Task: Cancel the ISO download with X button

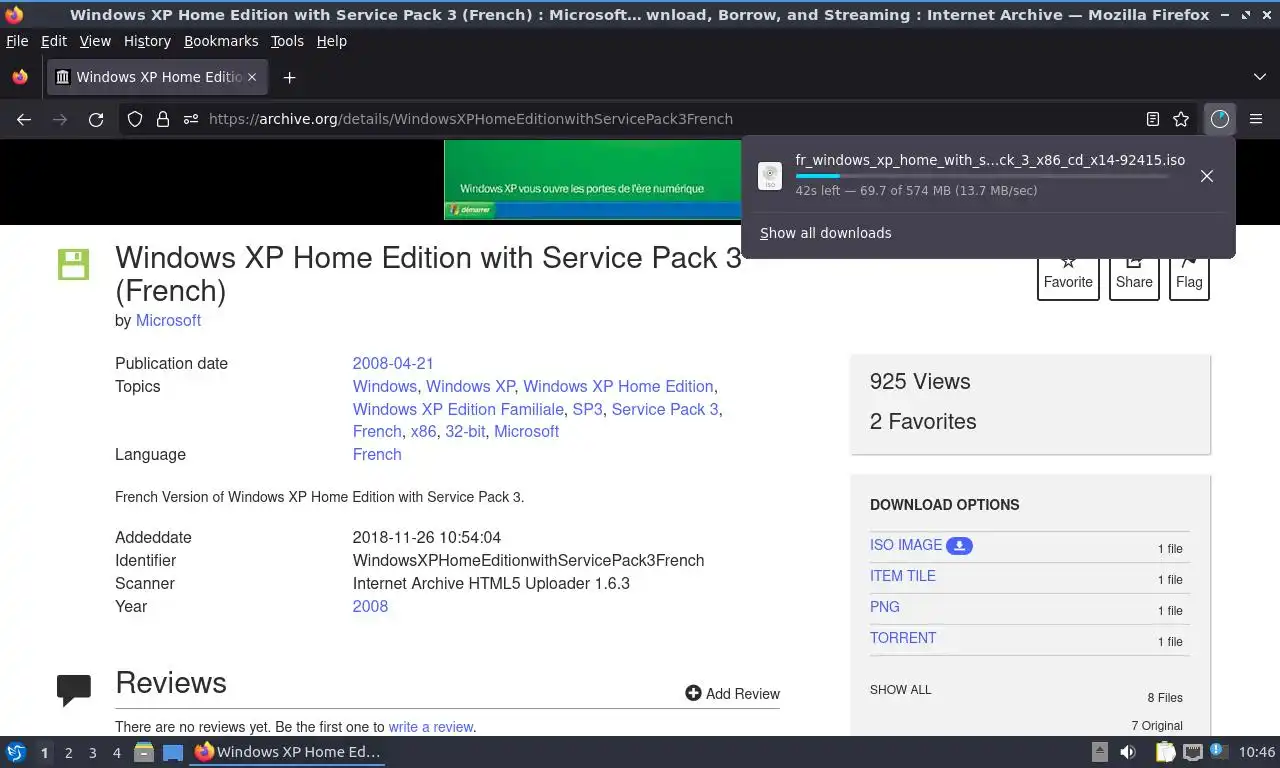Action: (x=1207, y=176)
